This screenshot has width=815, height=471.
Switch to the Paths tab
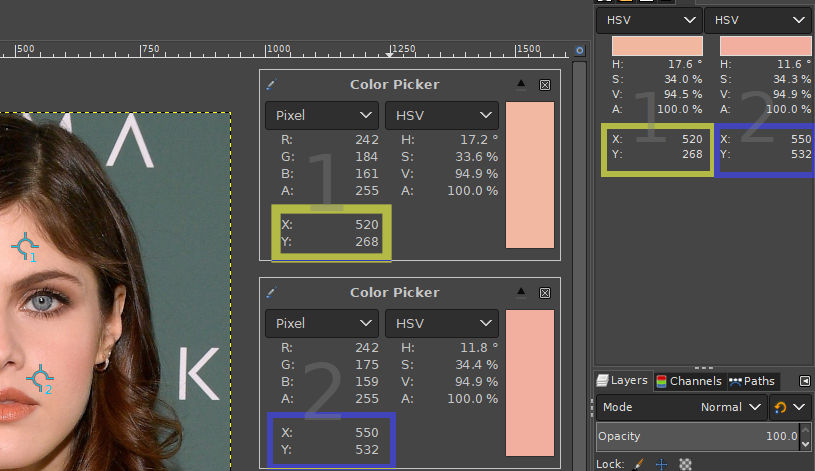click(752, 381)
